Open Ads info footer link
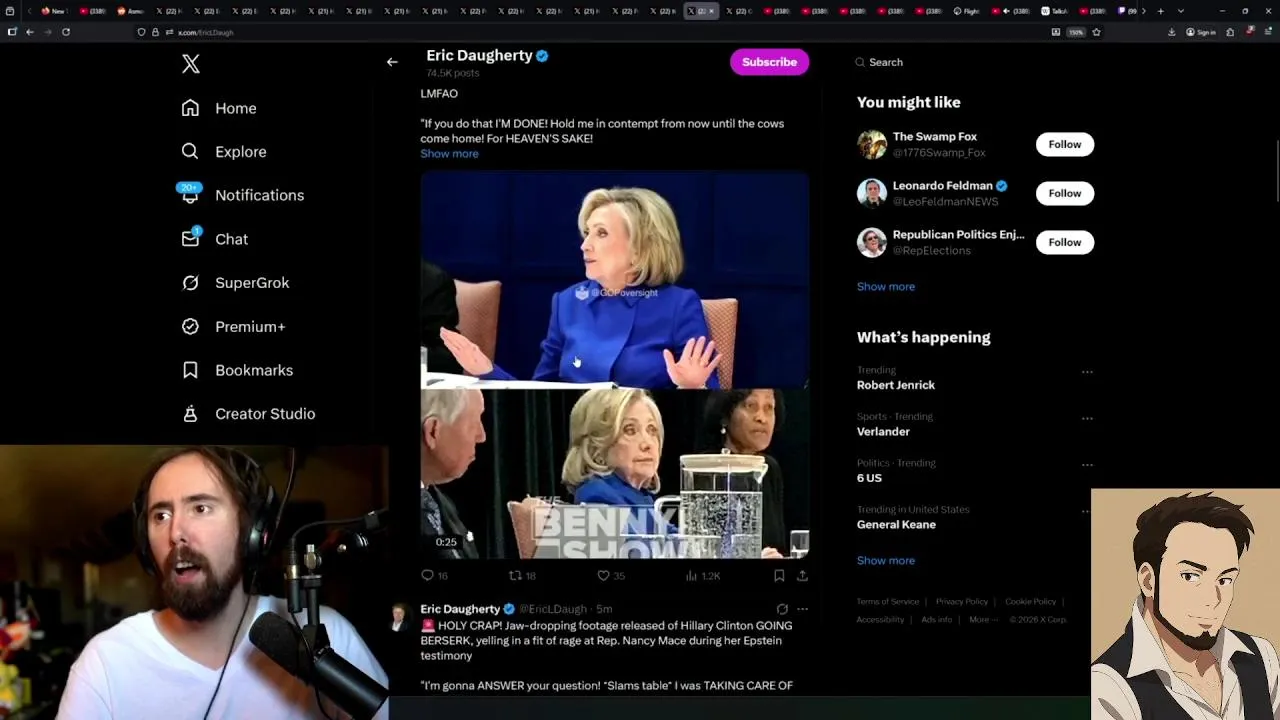 pyautogui.click(x=936, y=620)
